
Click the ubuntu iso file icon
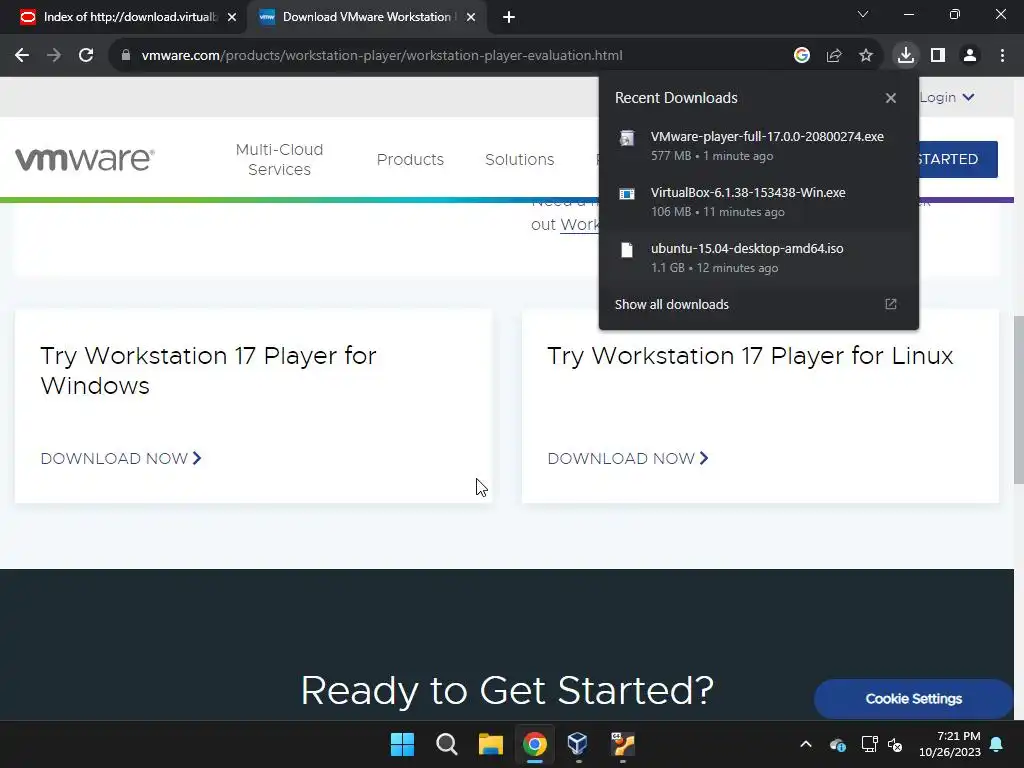(627, 250)
